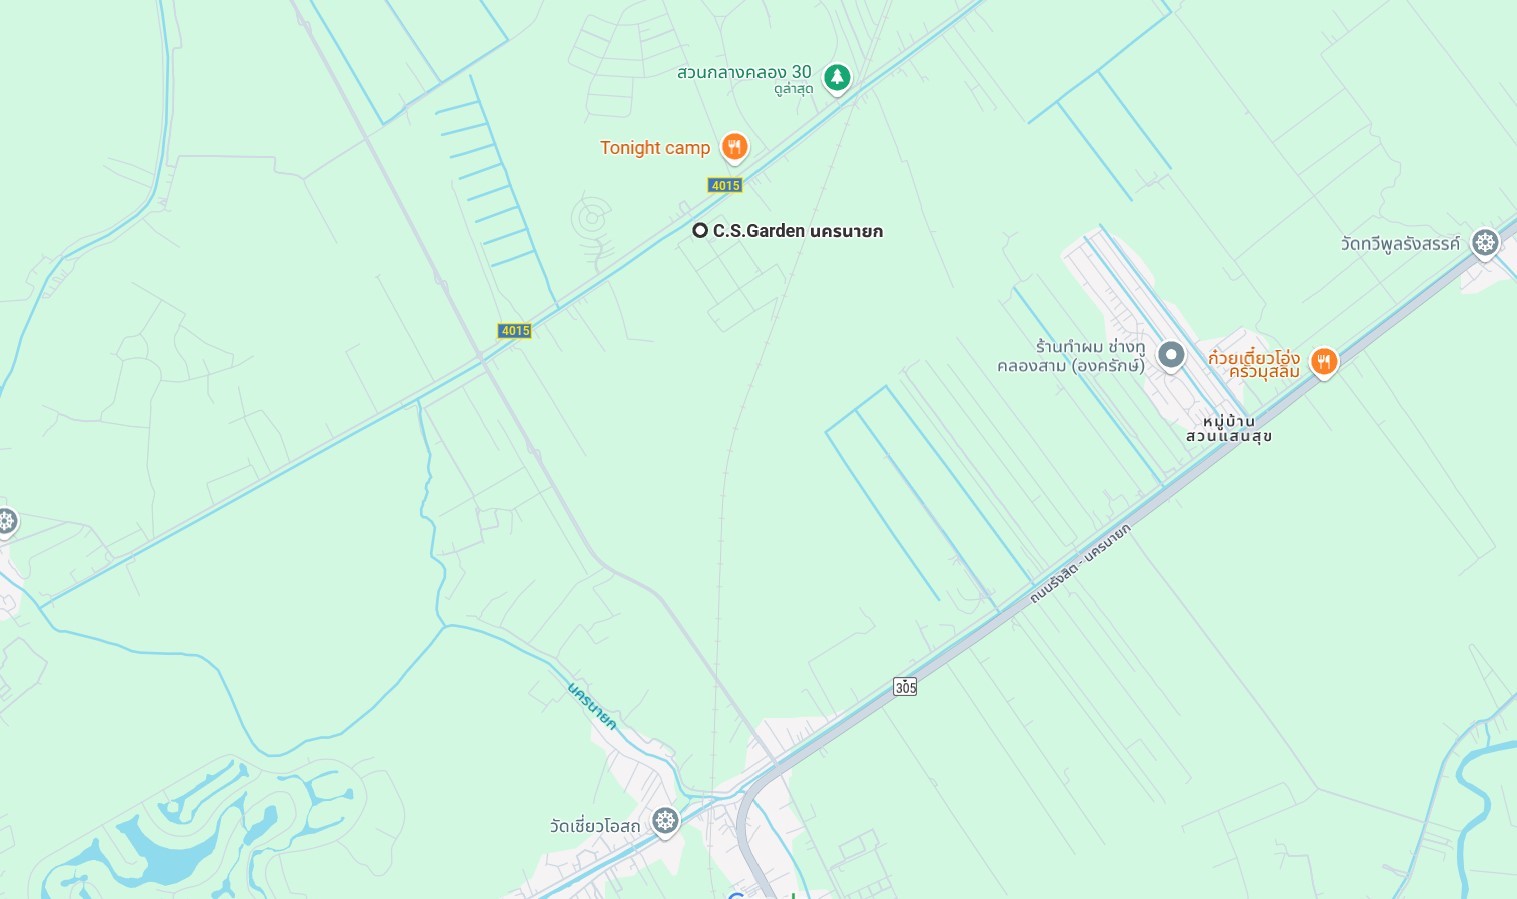Click the วัดทวีพูลรังสรรค์ temple icon
This screenshot has height=899, width=1517.
pos(1485,242)
